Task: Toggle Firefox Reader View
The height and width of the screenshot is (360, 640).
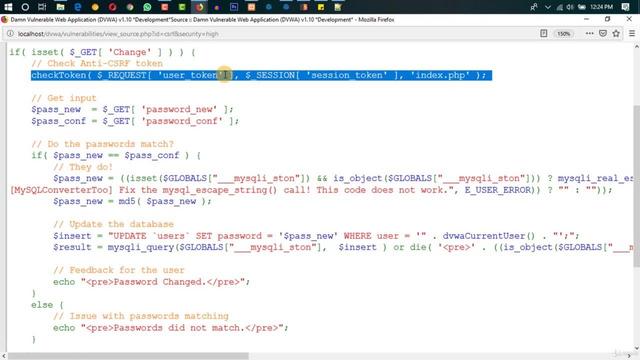Action: [x=544, y=34]
